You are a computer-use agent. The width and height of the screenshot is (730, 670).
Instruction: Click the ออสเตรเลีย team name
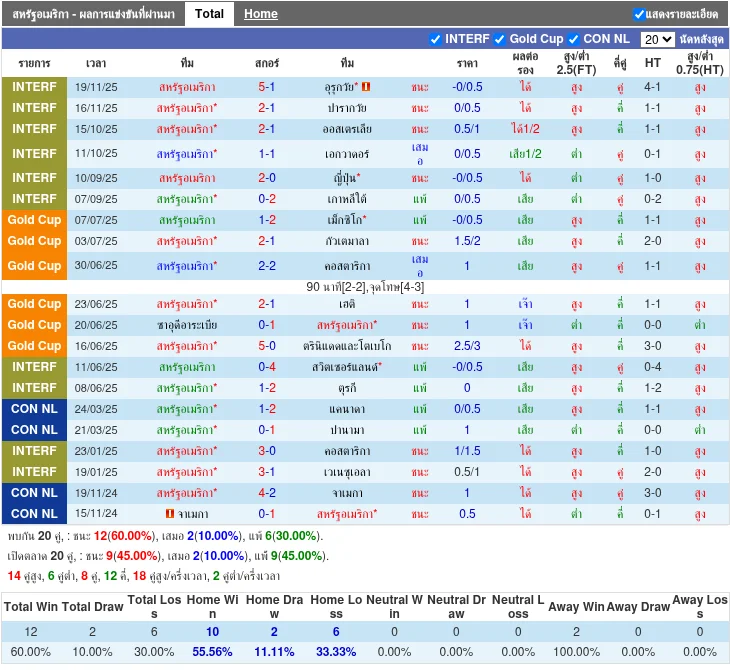[347, 129]
